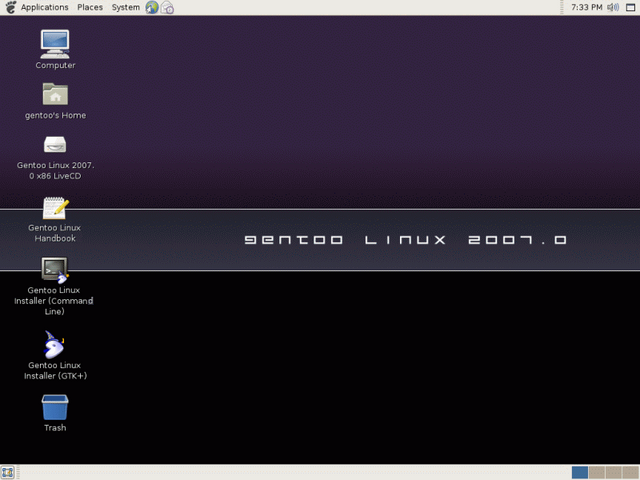
Task: Click the GNOME foot logo icon
Action: [x=10, y=7]
